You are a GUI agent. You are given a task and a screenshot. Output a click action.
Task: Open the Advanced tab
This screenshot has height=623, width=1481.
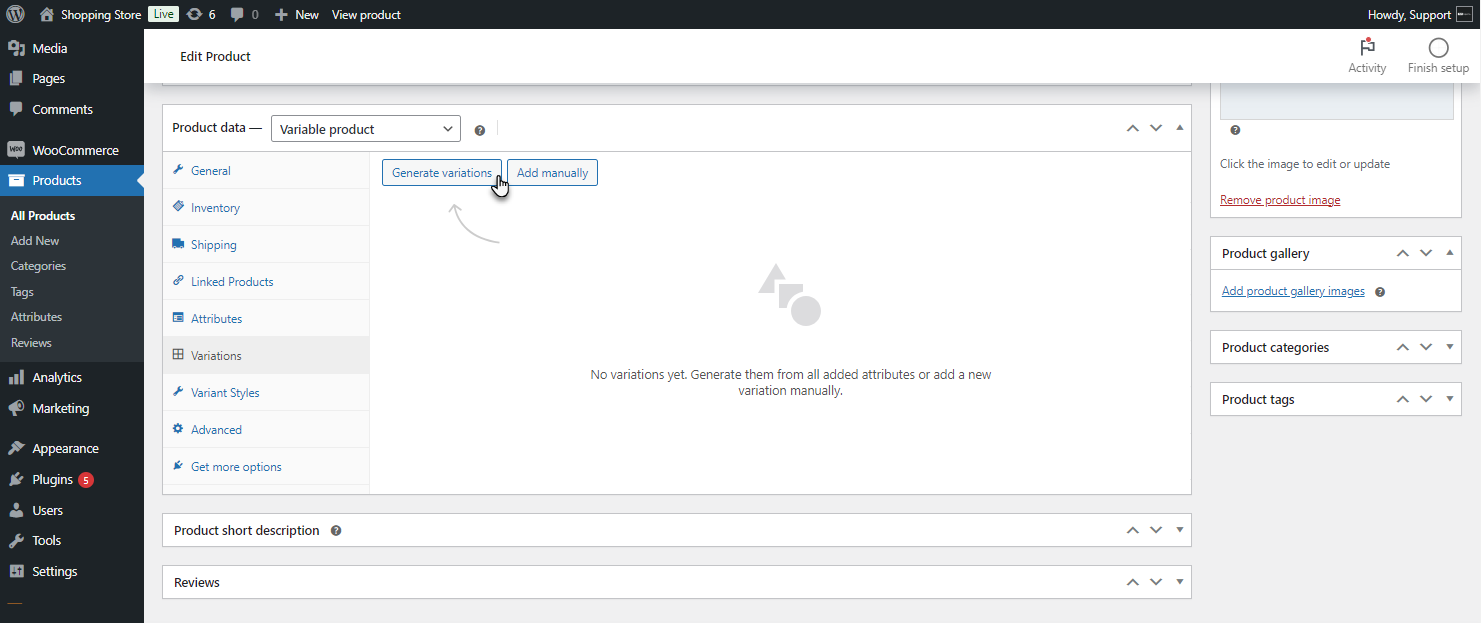point(266,430)
